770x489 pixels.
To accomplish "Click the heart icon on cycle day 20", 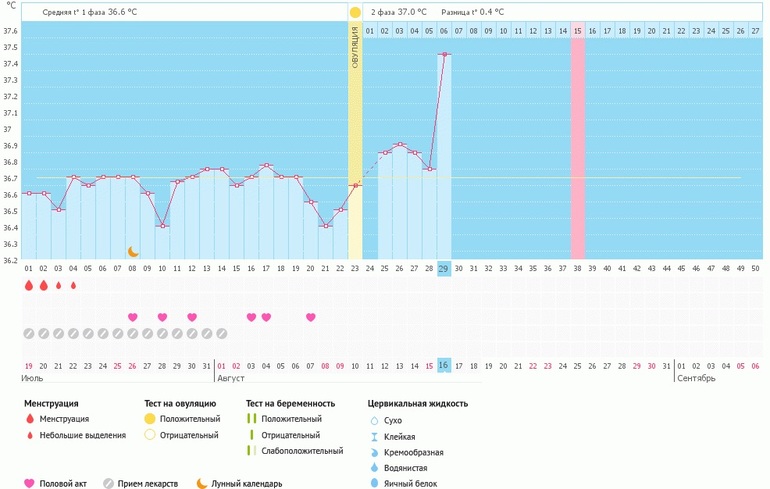I will tap(310, 317).
